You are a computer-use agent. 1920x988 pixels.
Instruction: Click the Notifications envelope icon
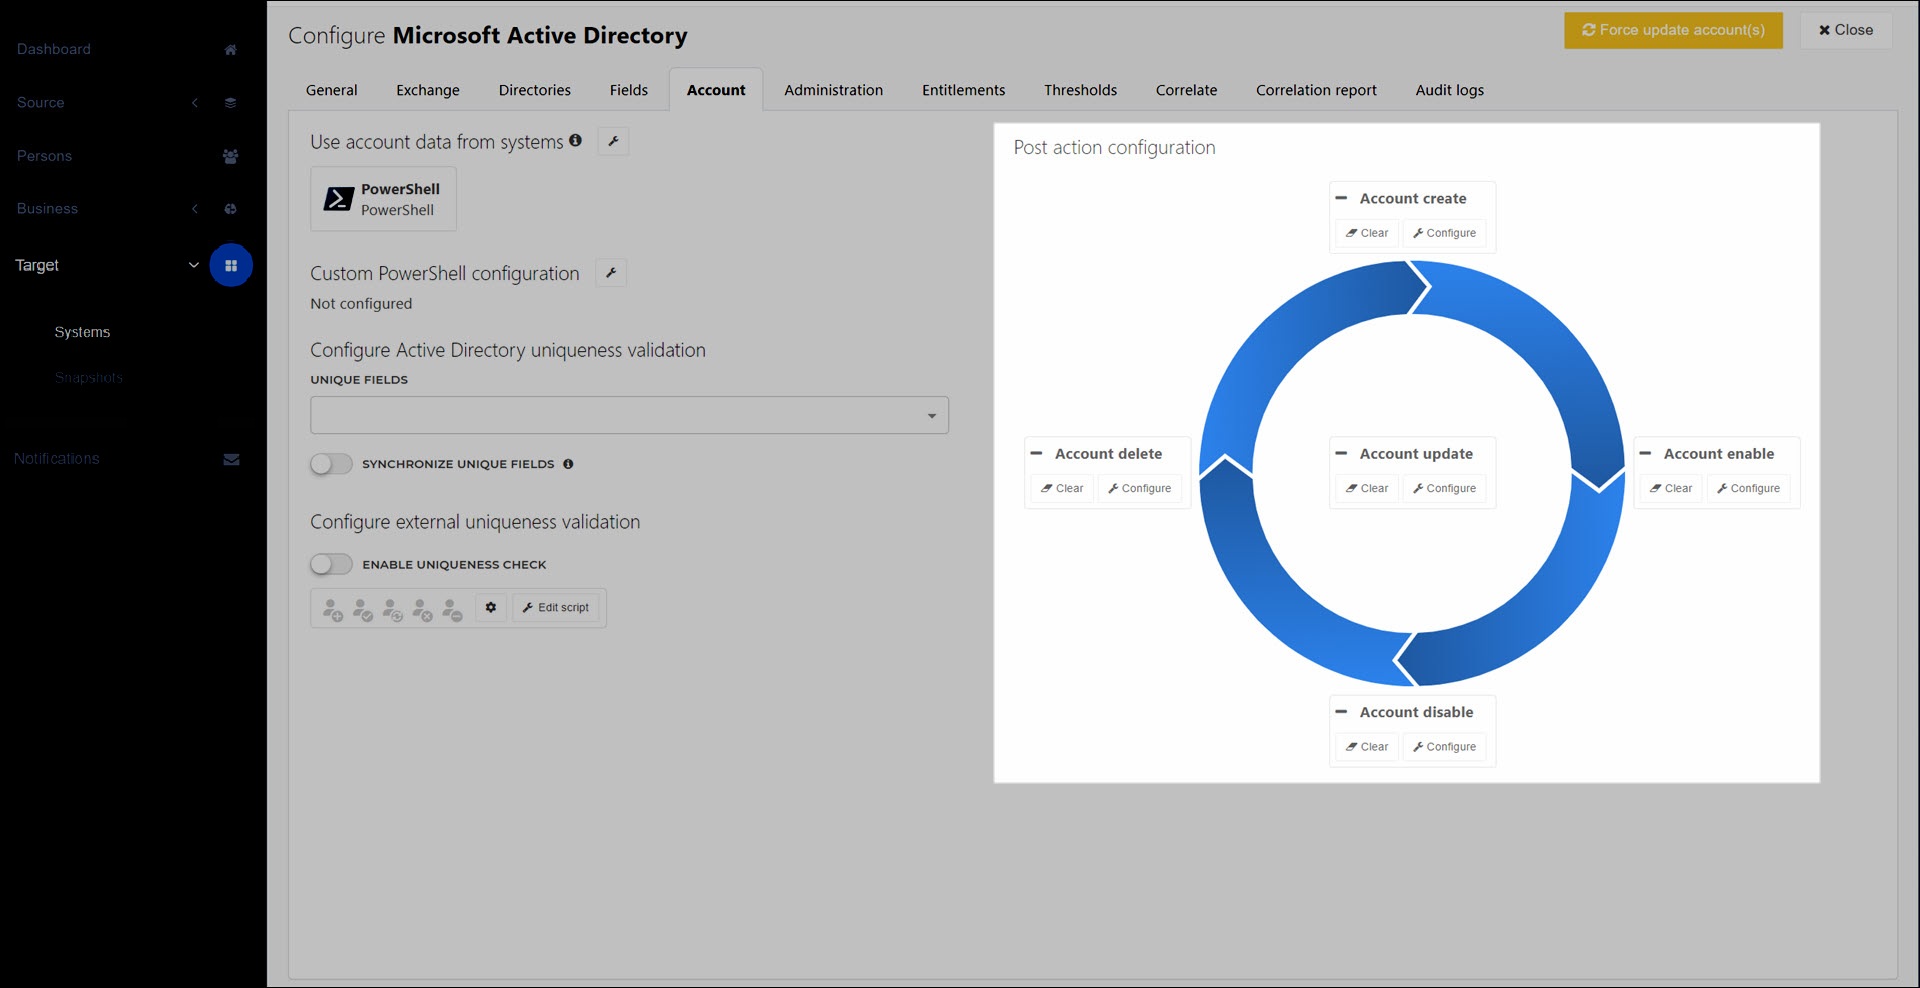click(x=231, y=460)
